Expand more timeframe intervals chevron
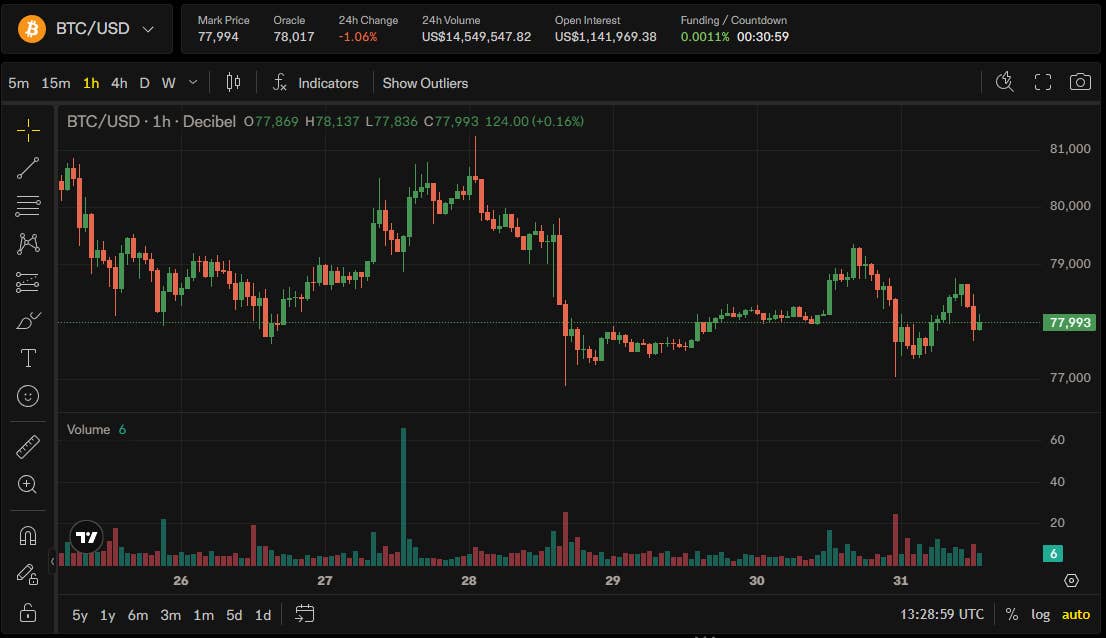The image size is (1106, 638). coord(193,82)
